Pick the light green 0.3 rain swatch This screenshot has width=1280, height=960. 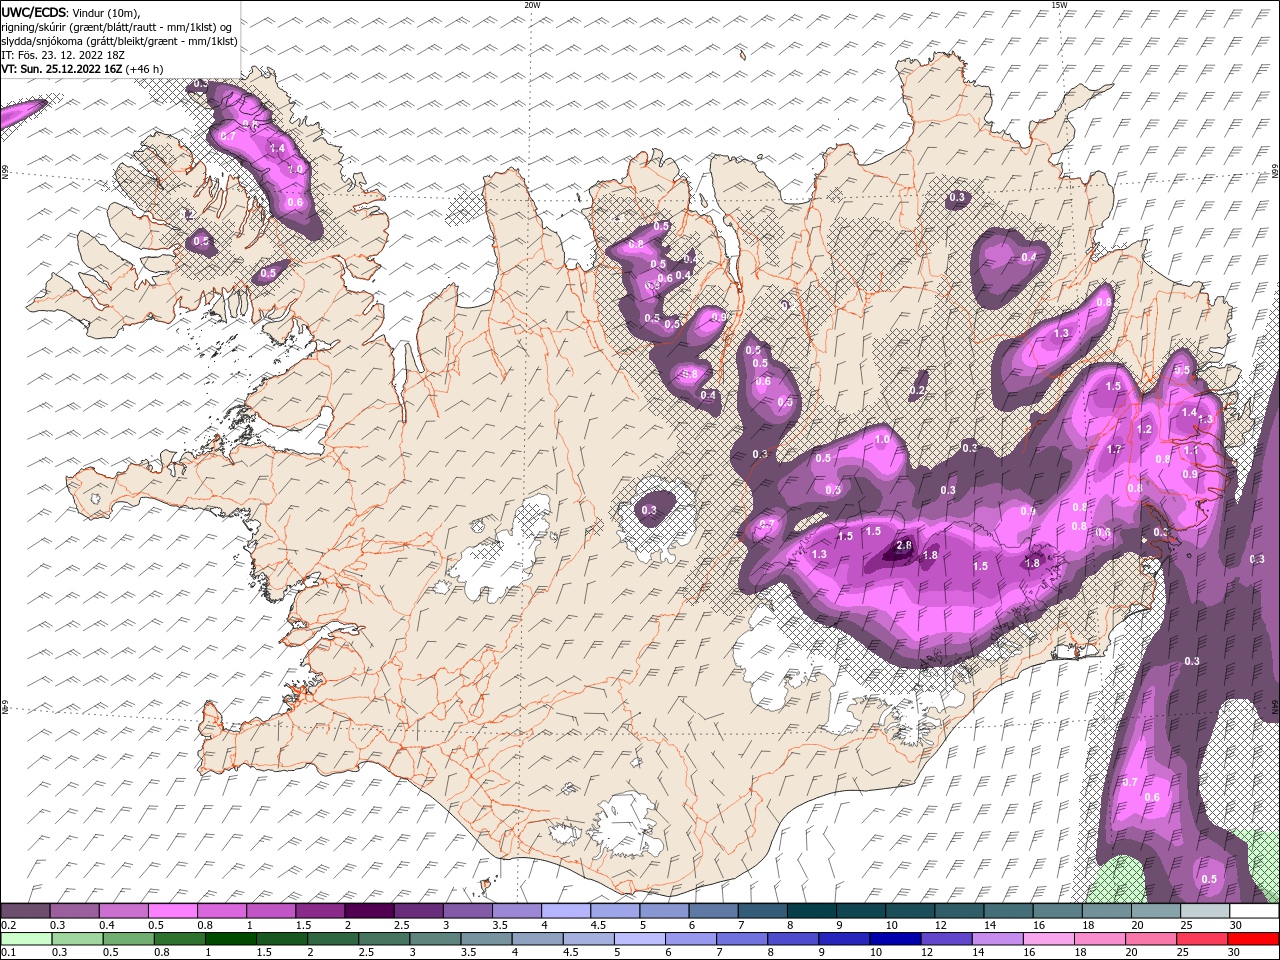click(76, 939)
